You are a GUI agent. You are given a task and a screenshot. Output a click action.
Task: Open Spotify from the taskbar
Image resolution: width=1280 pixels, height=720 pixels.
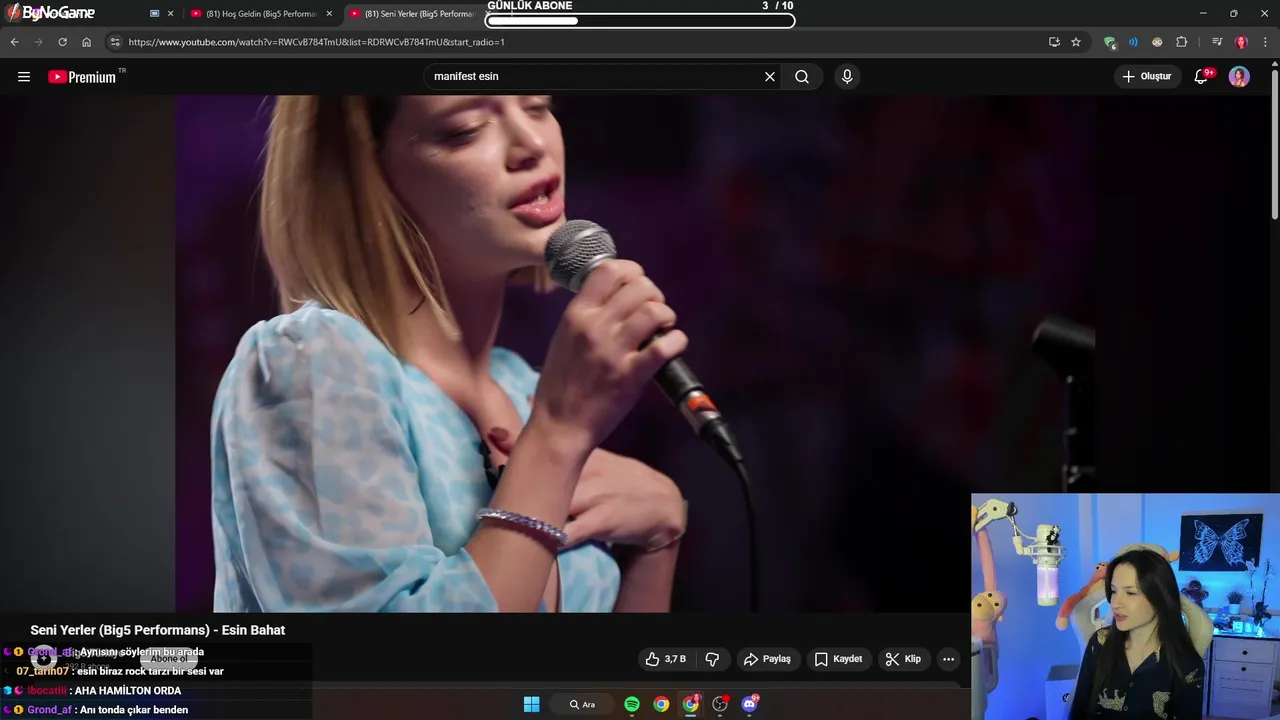click(x=632, y=704)
